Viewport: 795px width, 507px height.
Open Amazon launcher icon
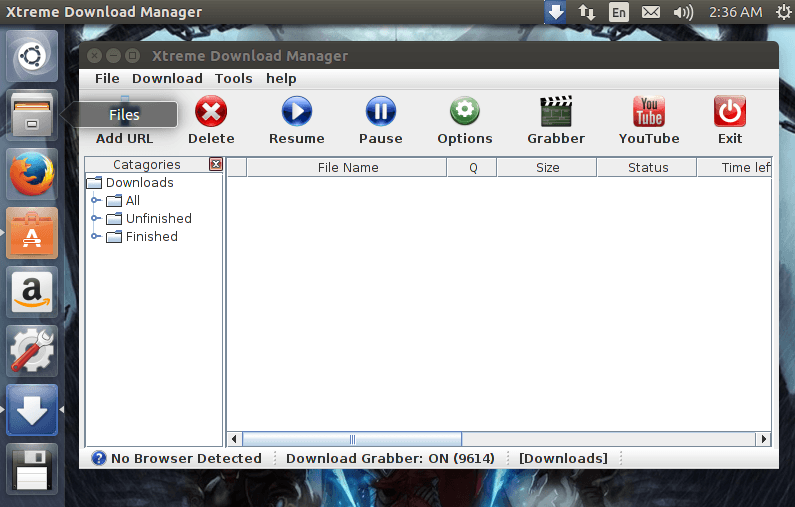pos(32,292)
